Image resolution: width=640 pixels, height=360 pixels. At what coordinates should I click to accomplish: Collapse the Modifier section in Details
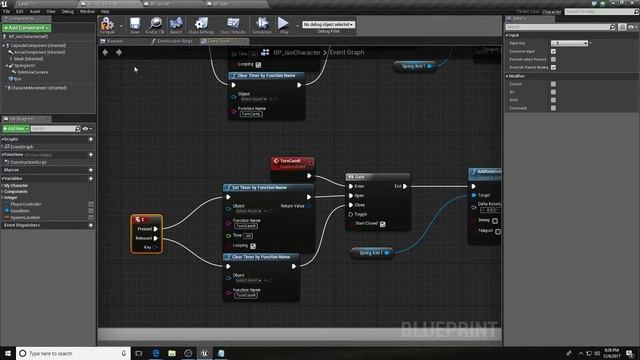point(507,76)
